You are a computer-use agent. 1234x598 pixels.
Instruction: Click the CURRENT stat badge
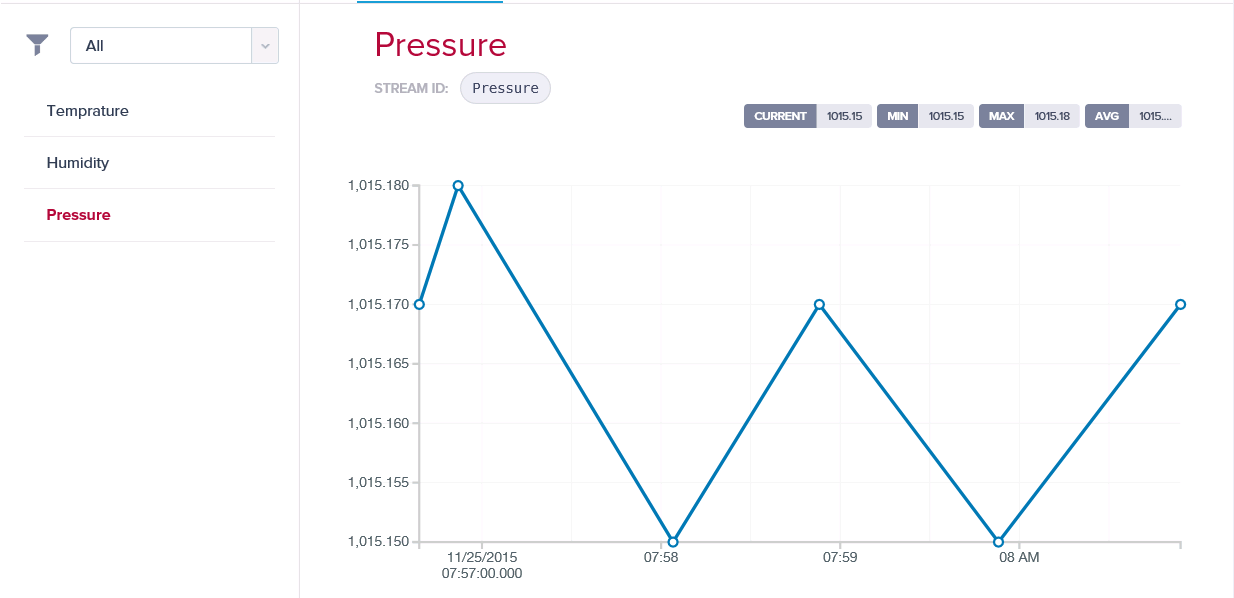780,116
